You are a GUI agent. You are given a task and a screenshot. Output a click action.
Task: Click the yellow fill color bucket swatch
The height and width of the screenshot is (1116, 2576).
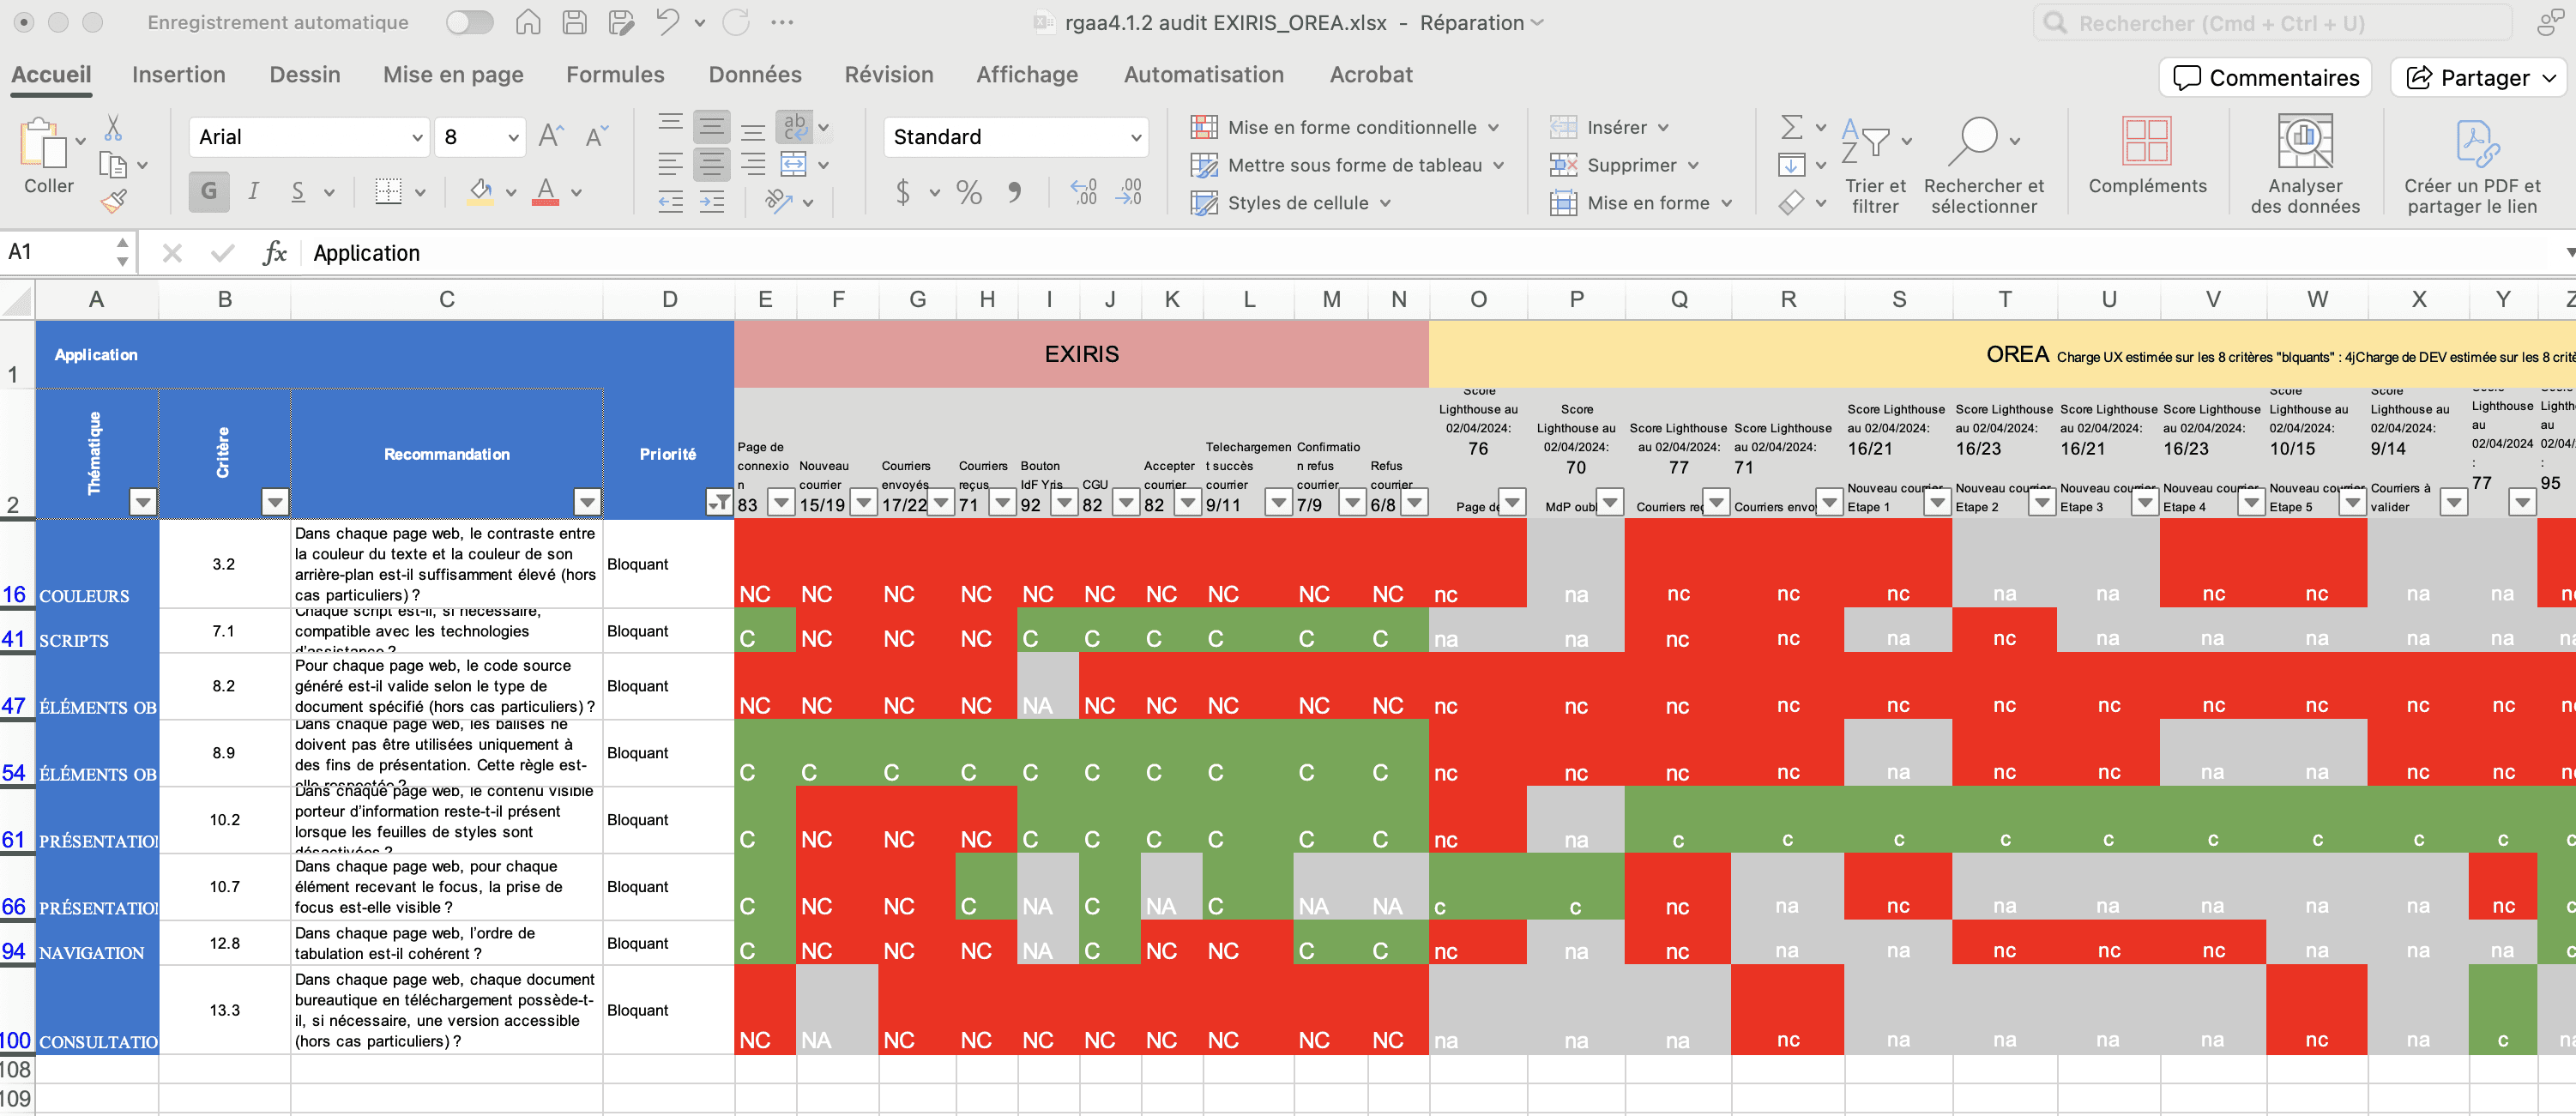(x=481, y=191)
